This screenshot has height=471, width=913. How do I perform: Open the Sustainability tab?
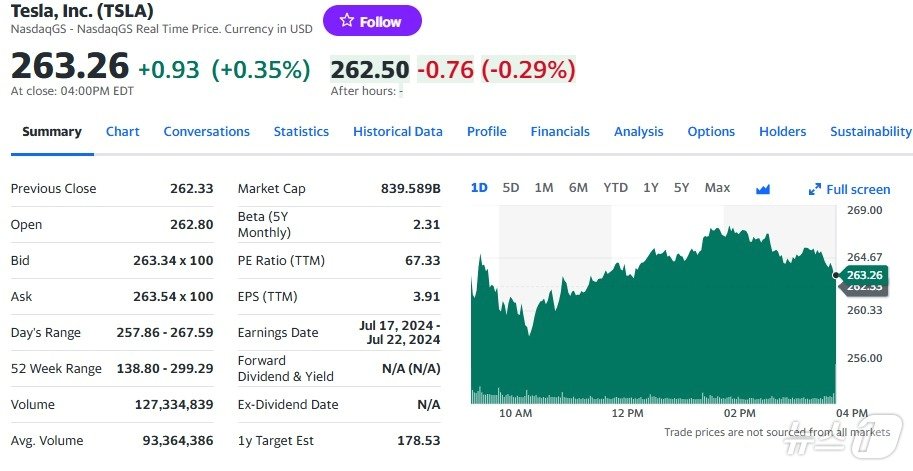[870, 132]
